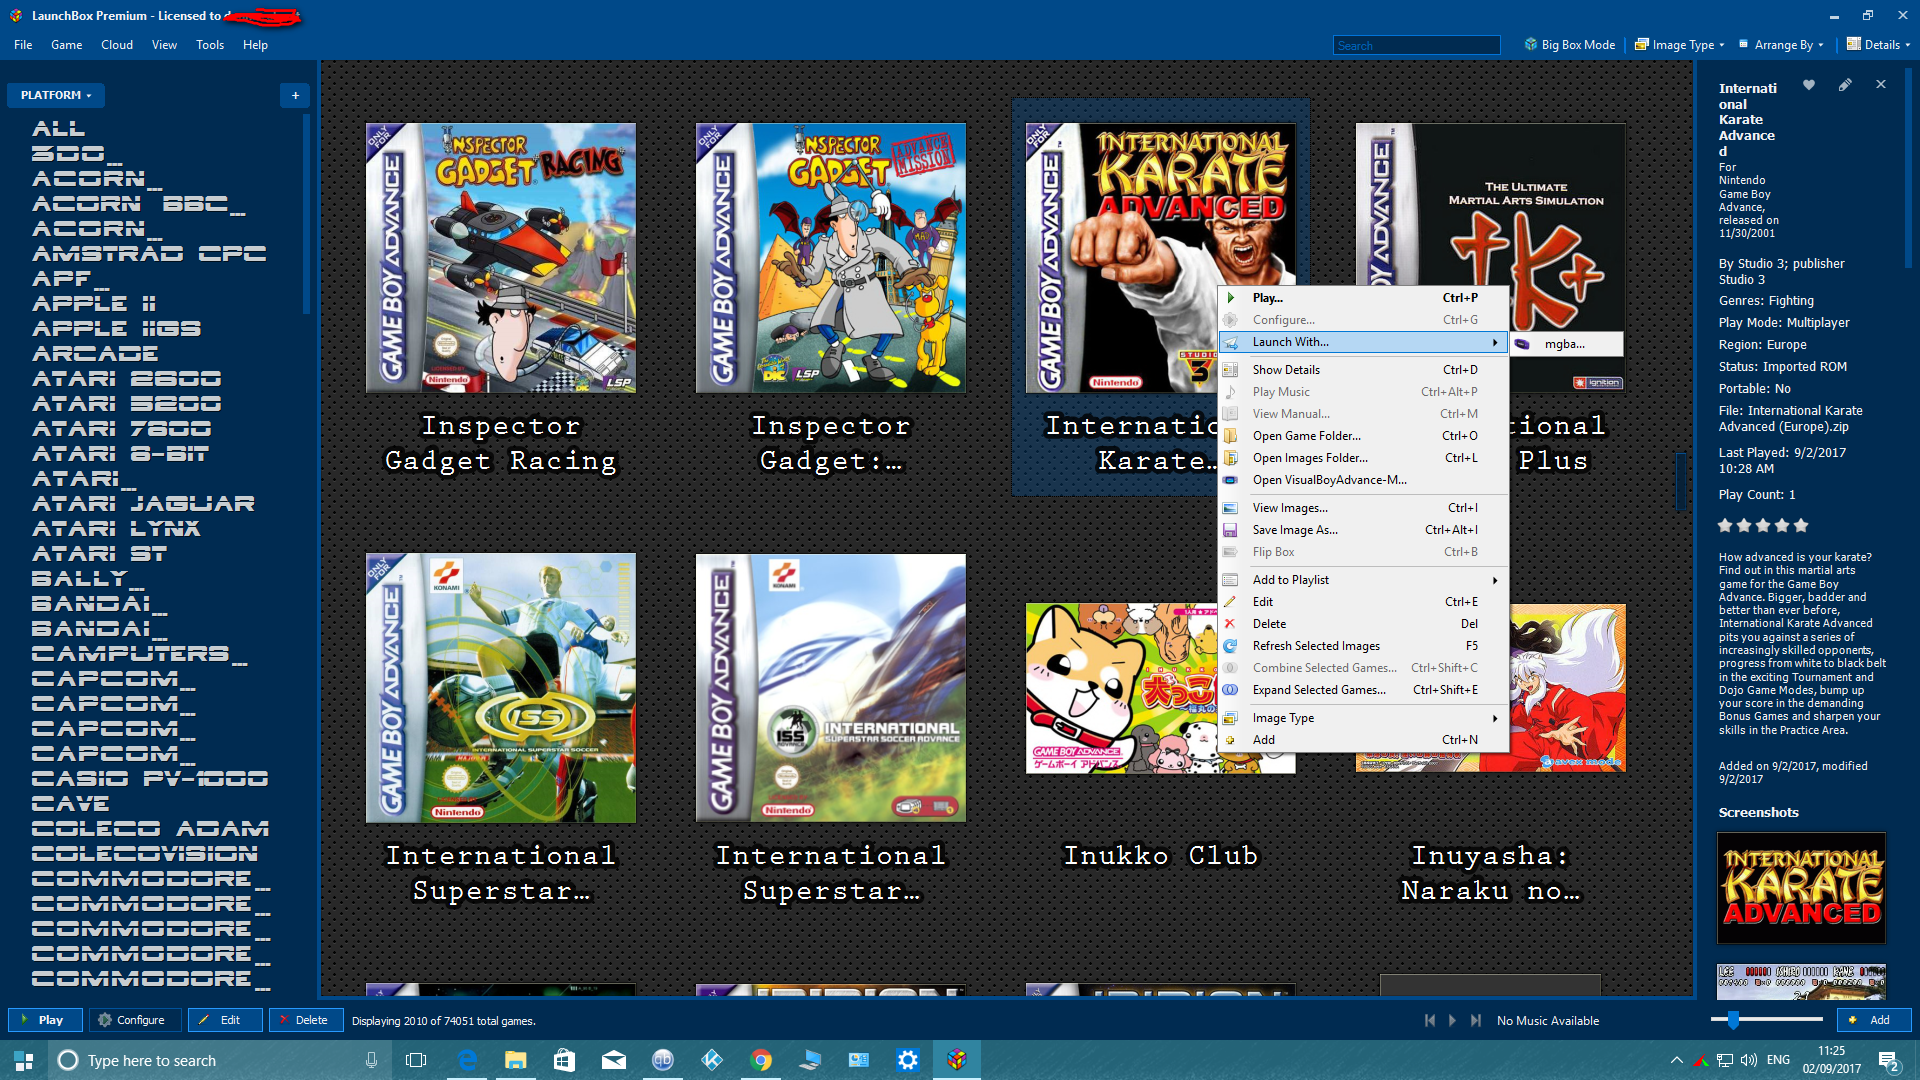Click the Search input field
The width and height of the screenshot is (1920, 1080).
pos(1417,45)
